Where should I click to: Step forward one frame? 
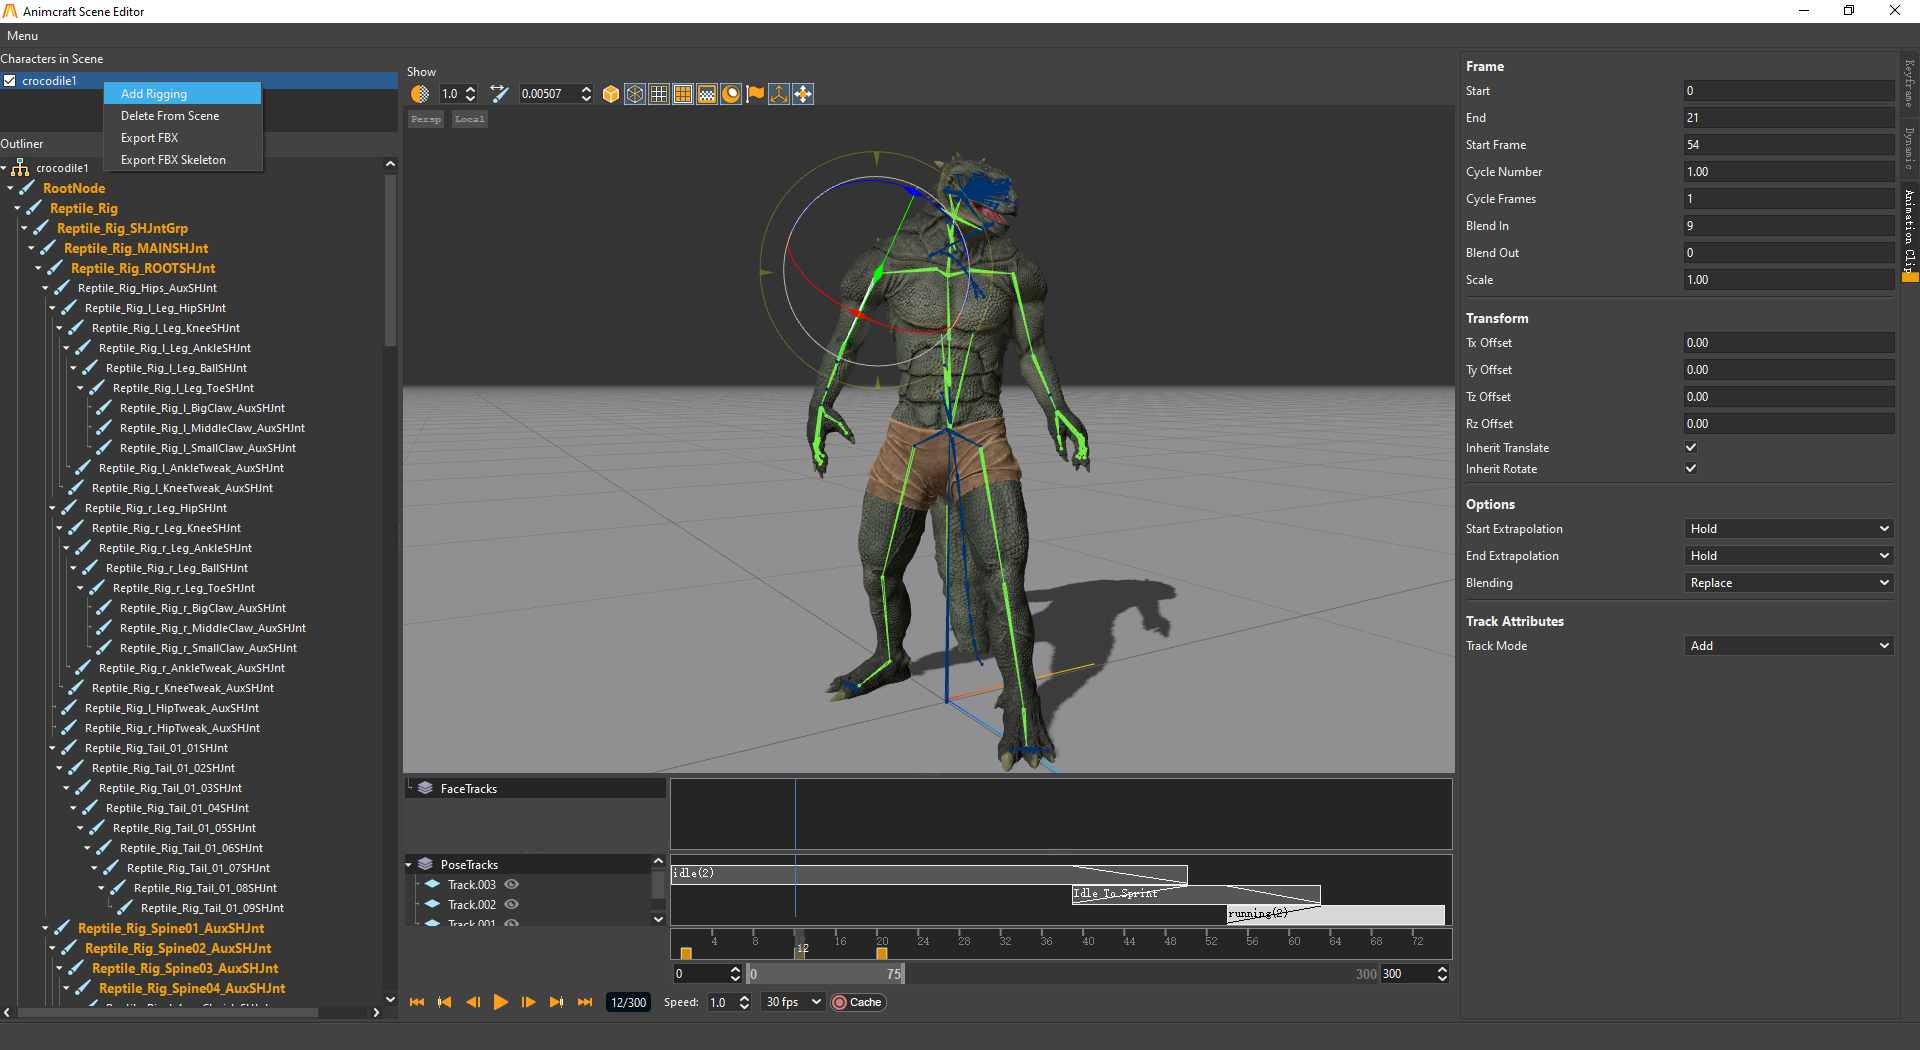tap(529, 1002)
